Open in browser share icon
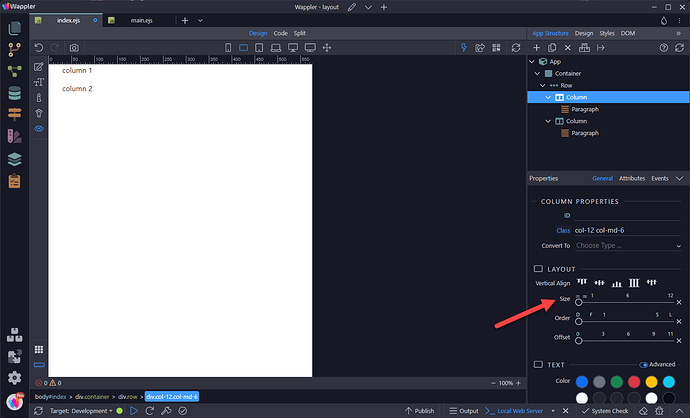 (480, 48)
